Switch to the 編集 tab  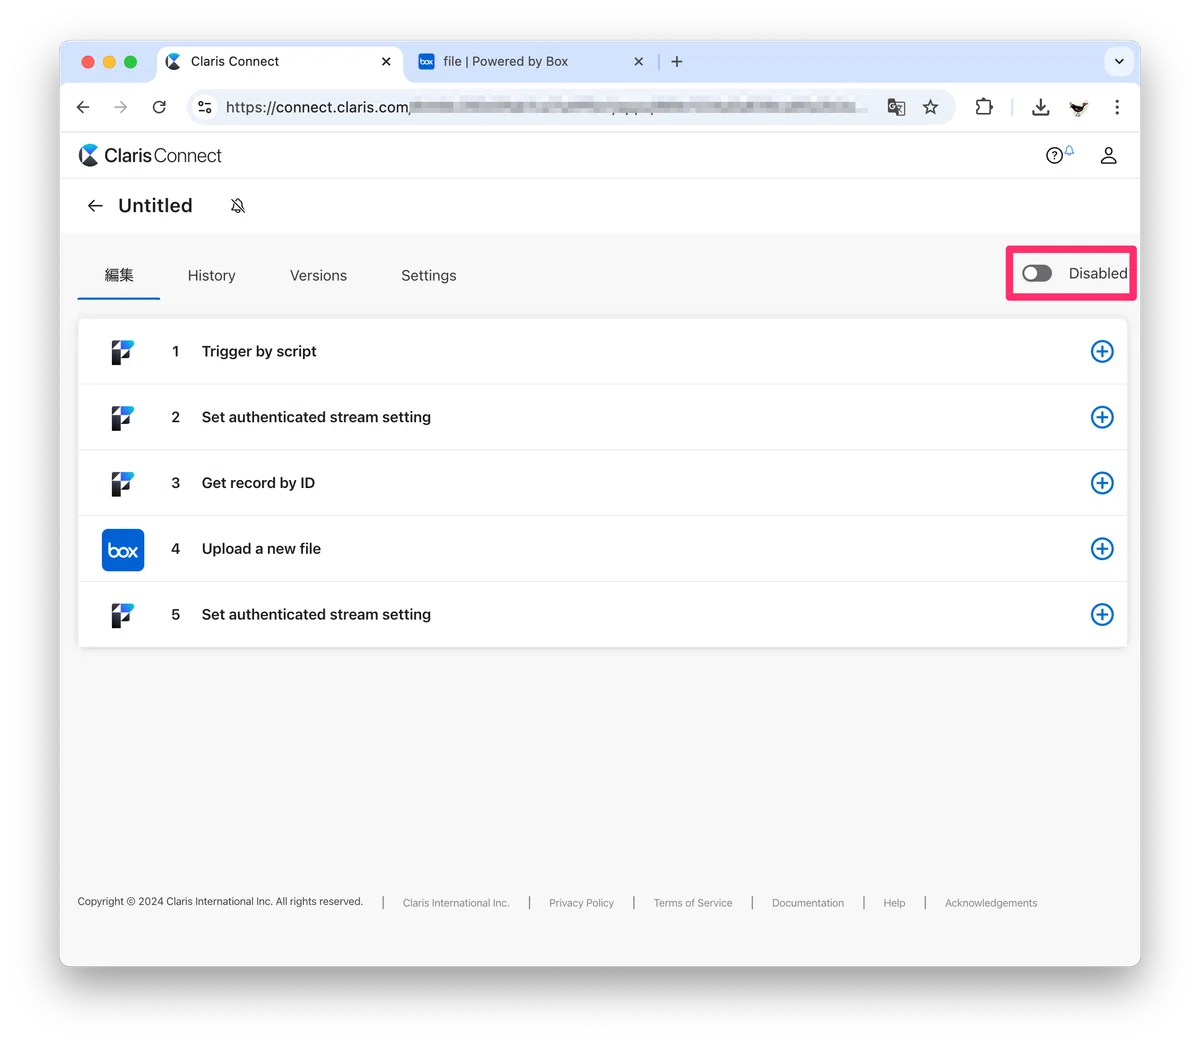pyautogui.click(x=119, y=275)
